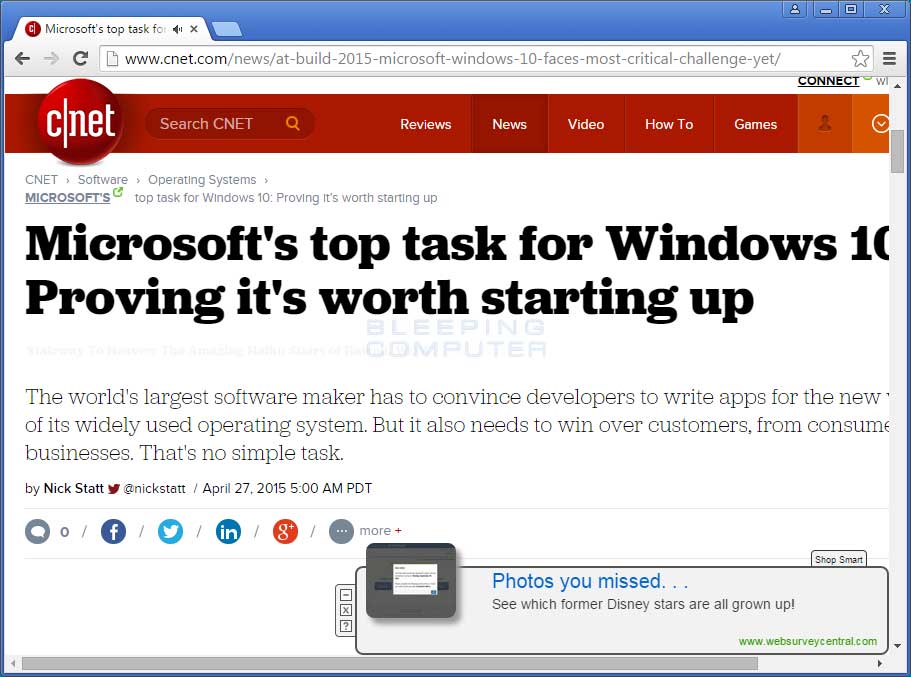Image resolution: width=911 pixels, height=677 pixels.
Task: Click the vertical scrollbar up arrow
Action: 898,85
